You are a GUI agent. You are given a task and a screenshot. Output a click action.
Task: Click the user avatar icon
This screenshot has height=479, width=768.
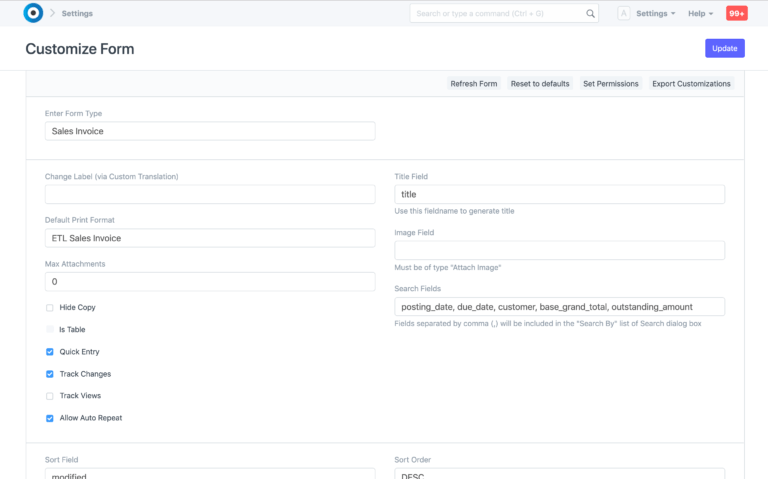pos(623,14)
